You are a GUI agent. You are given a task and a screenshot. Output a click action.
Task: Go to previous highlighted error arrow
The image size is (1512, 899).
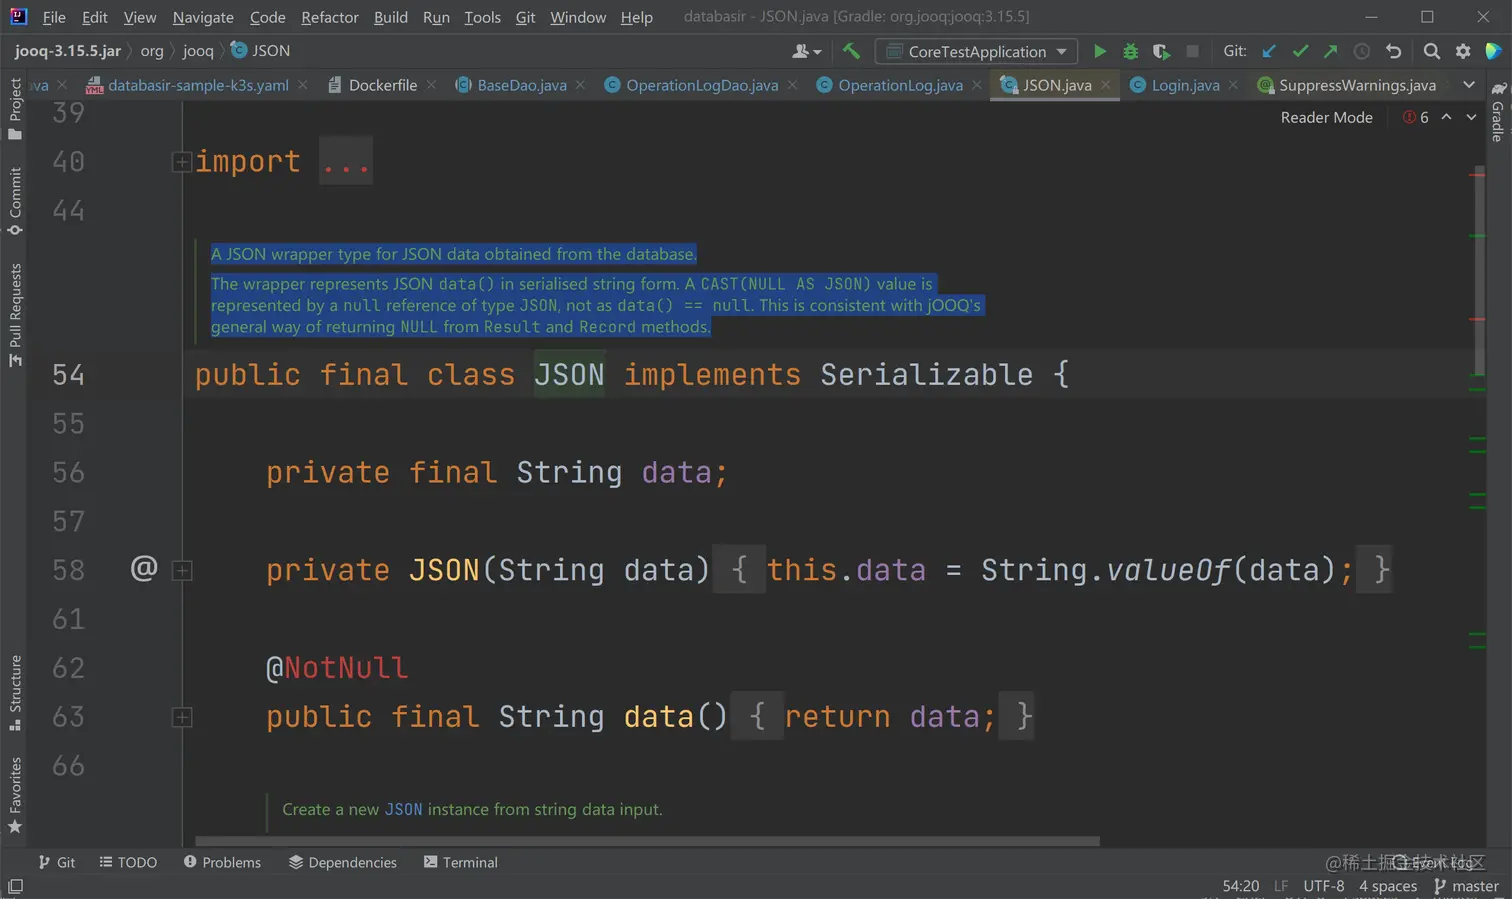[1446, 117]
